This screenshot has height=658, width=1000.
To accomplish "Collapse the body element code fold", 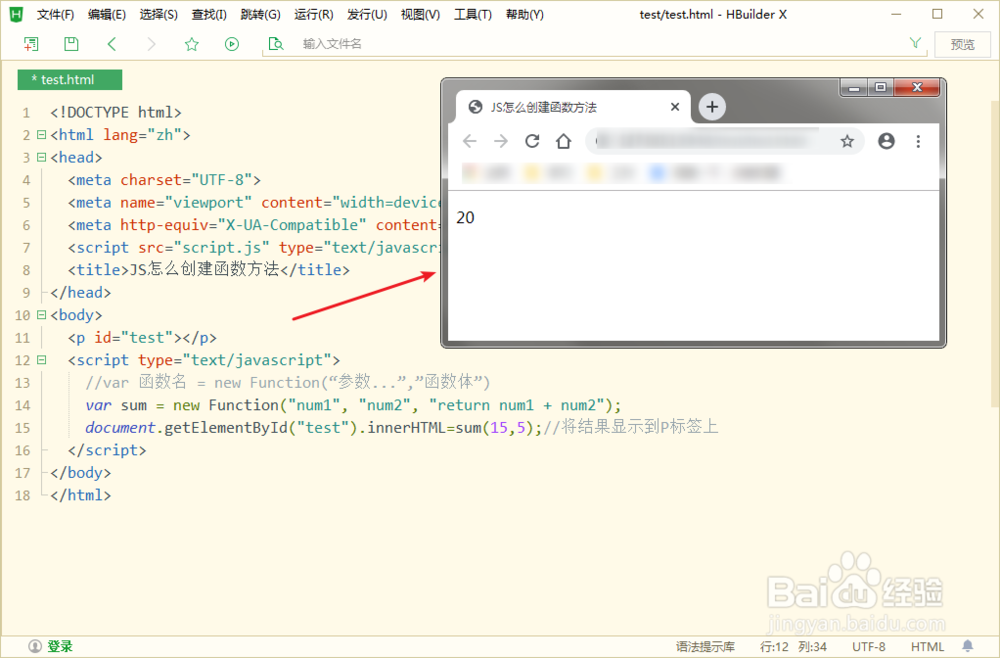I will [x=41, y=314].
